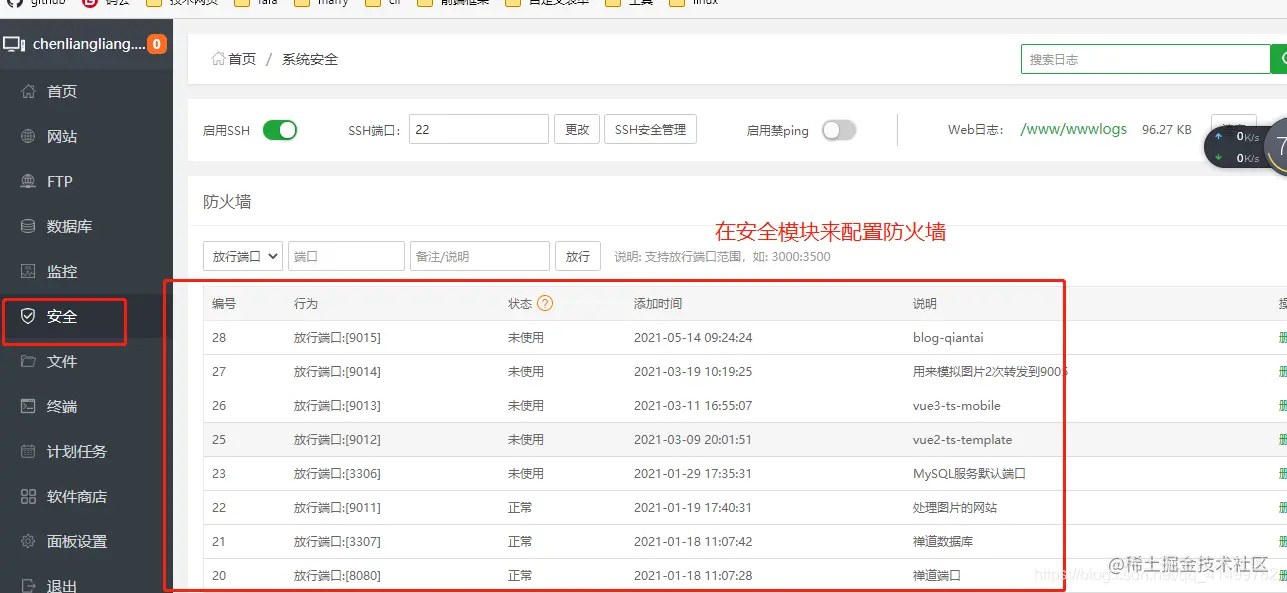Image resolution: width=1287 pixels, height=593 pixels.
Task: Click the 监控 monitoring icon
Action: pos(28,271)
